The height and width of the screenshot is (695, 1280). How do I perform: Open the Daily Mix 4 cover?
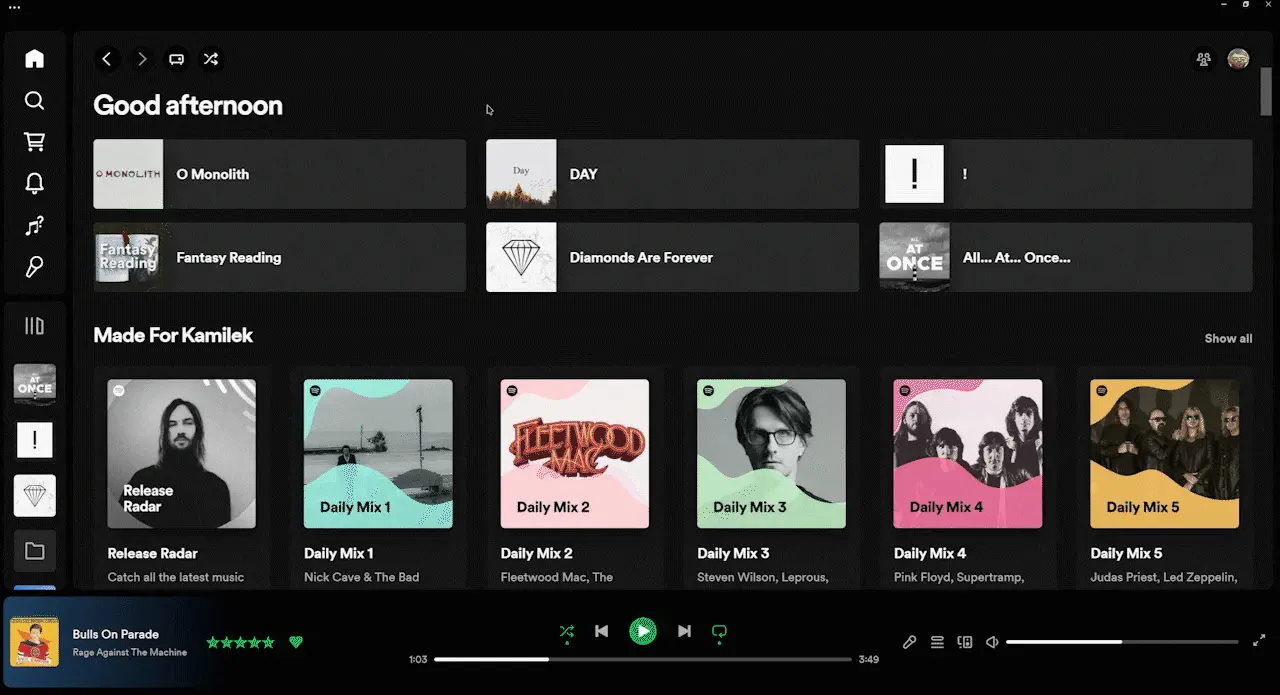(x=968, y=453)
